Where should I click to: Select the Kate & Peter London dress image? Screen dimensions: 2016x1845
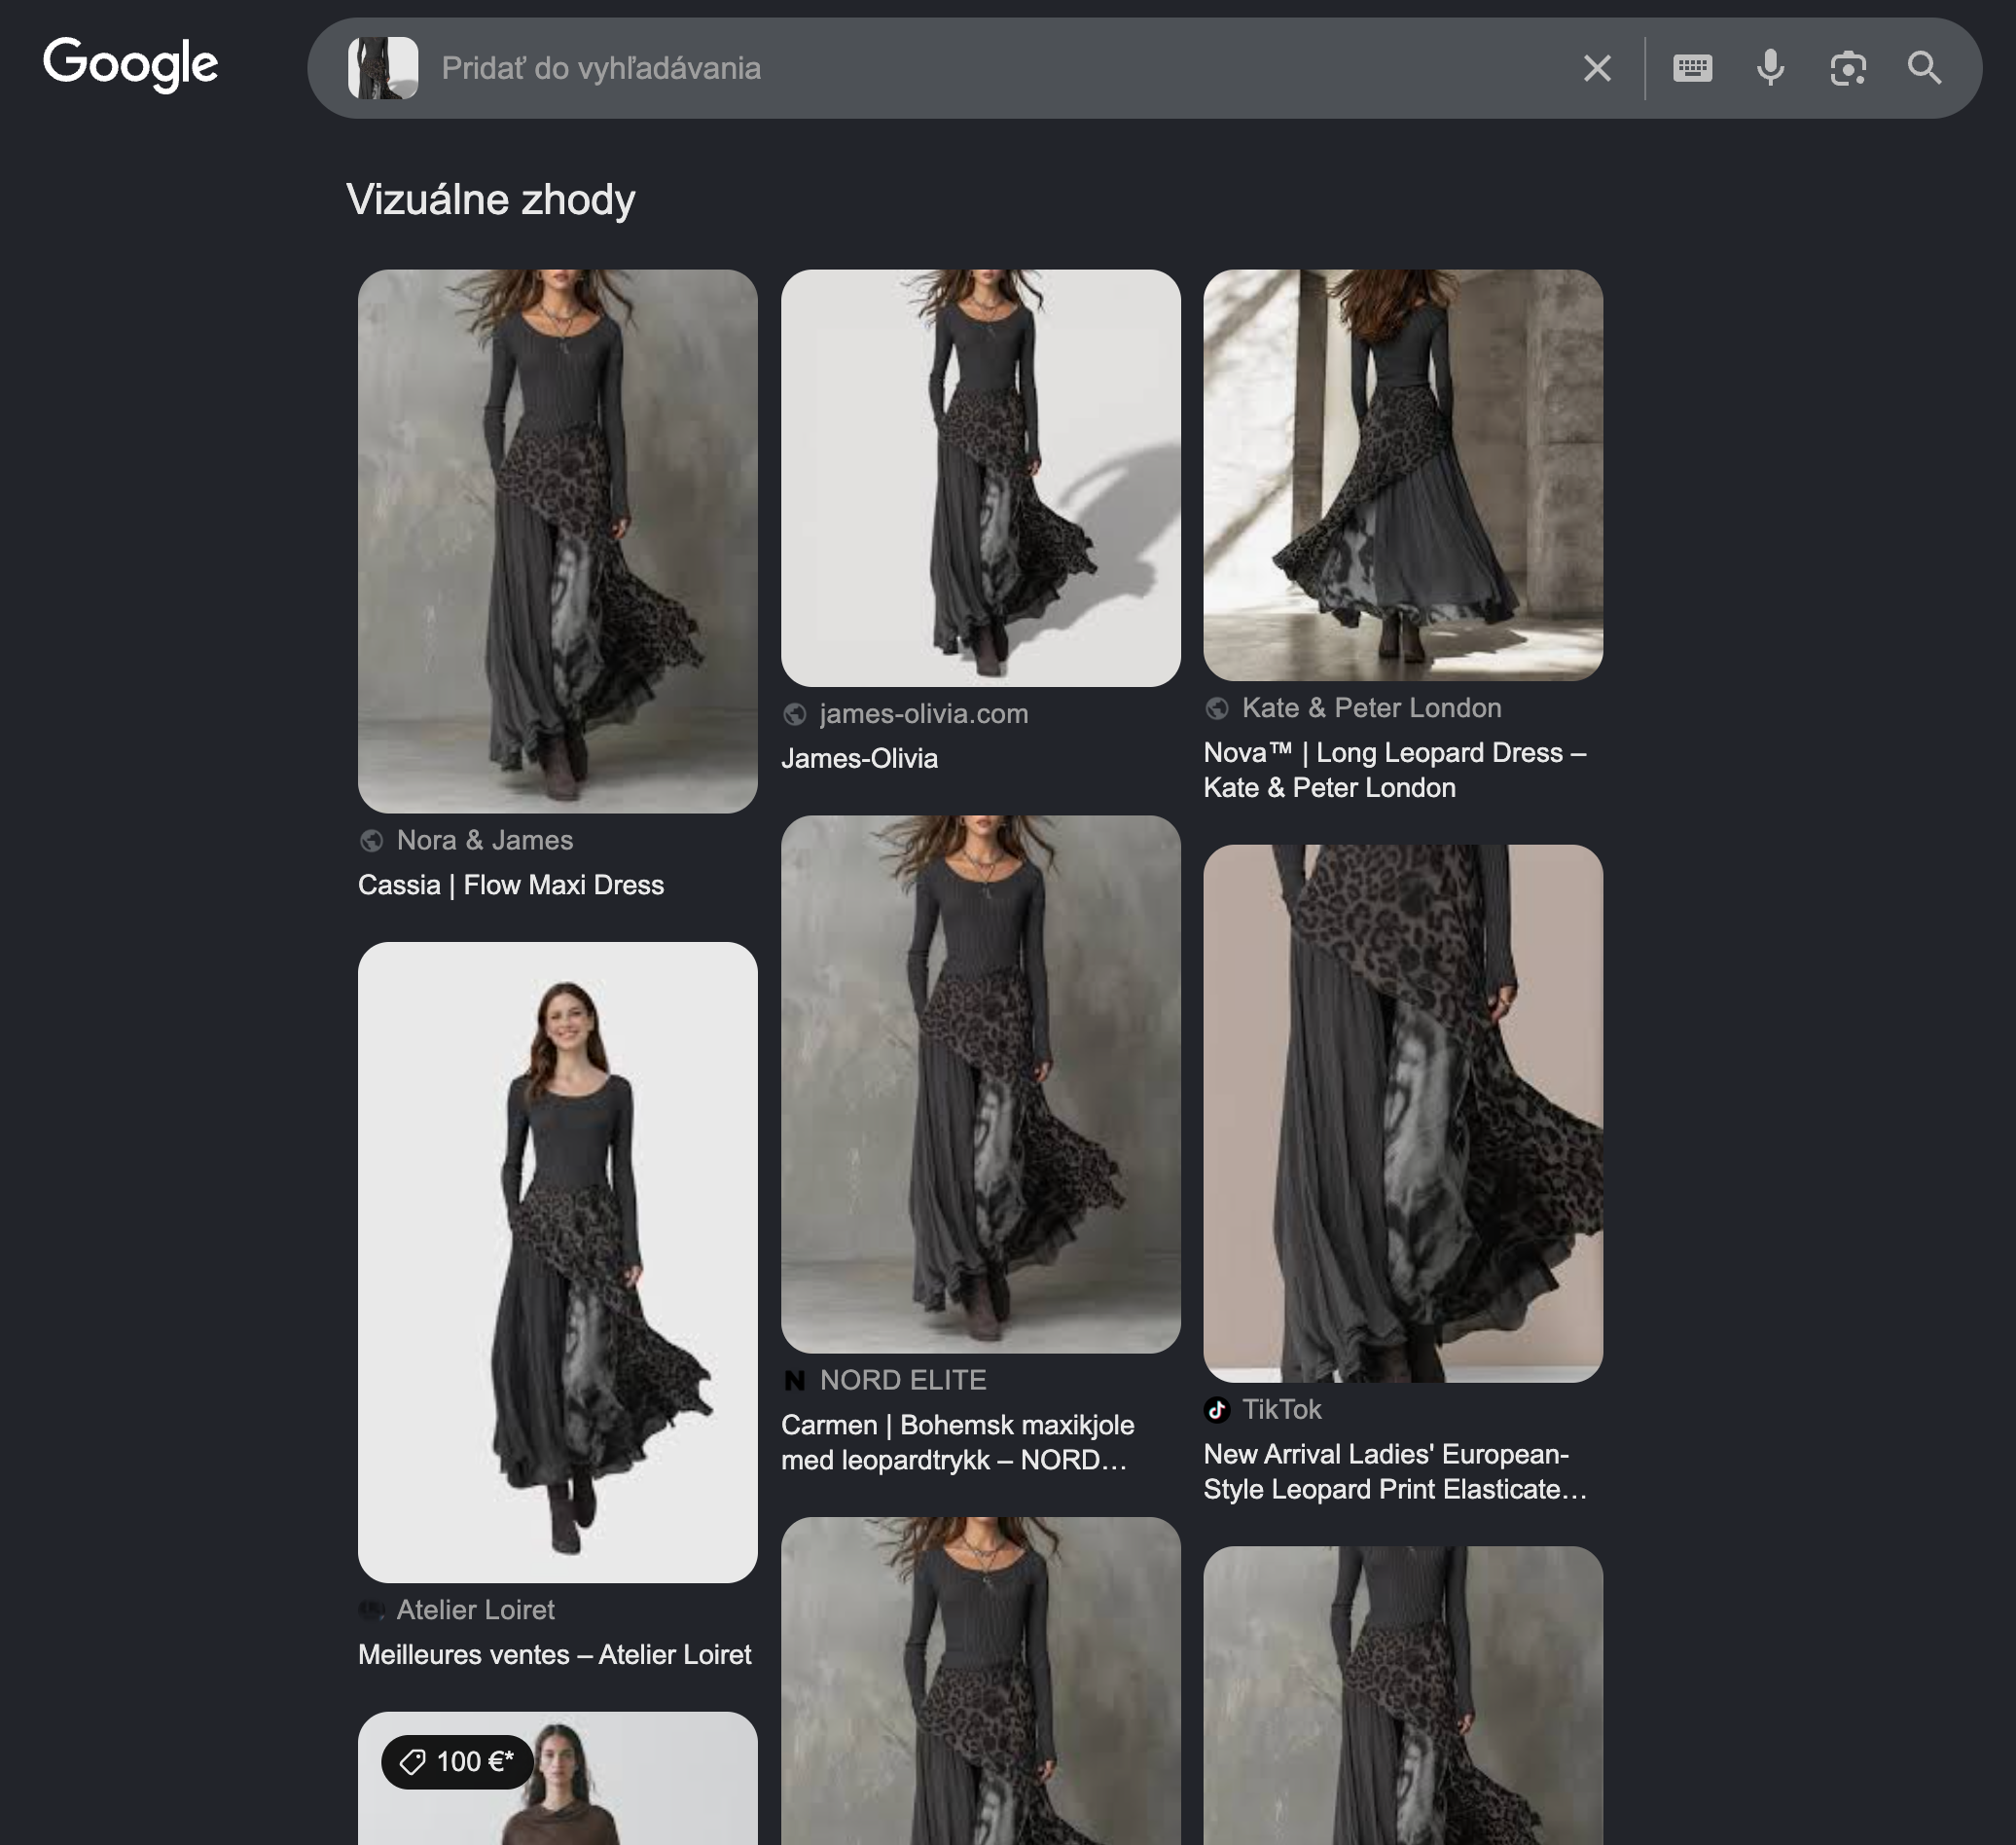pyautogui.click(x=1403, y=475)
